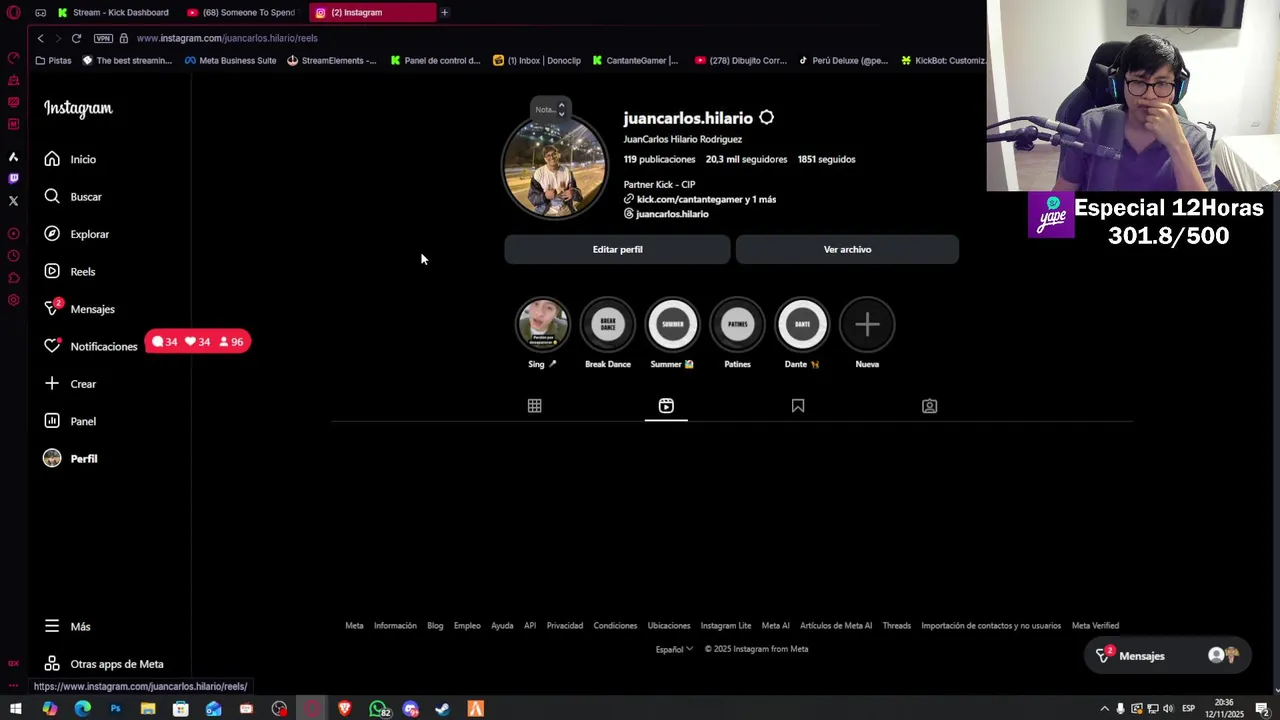Open the Explorar compass icon
Image resolution: width=1280 pixels, height=720 pixels.
click(x=52, y=234)
